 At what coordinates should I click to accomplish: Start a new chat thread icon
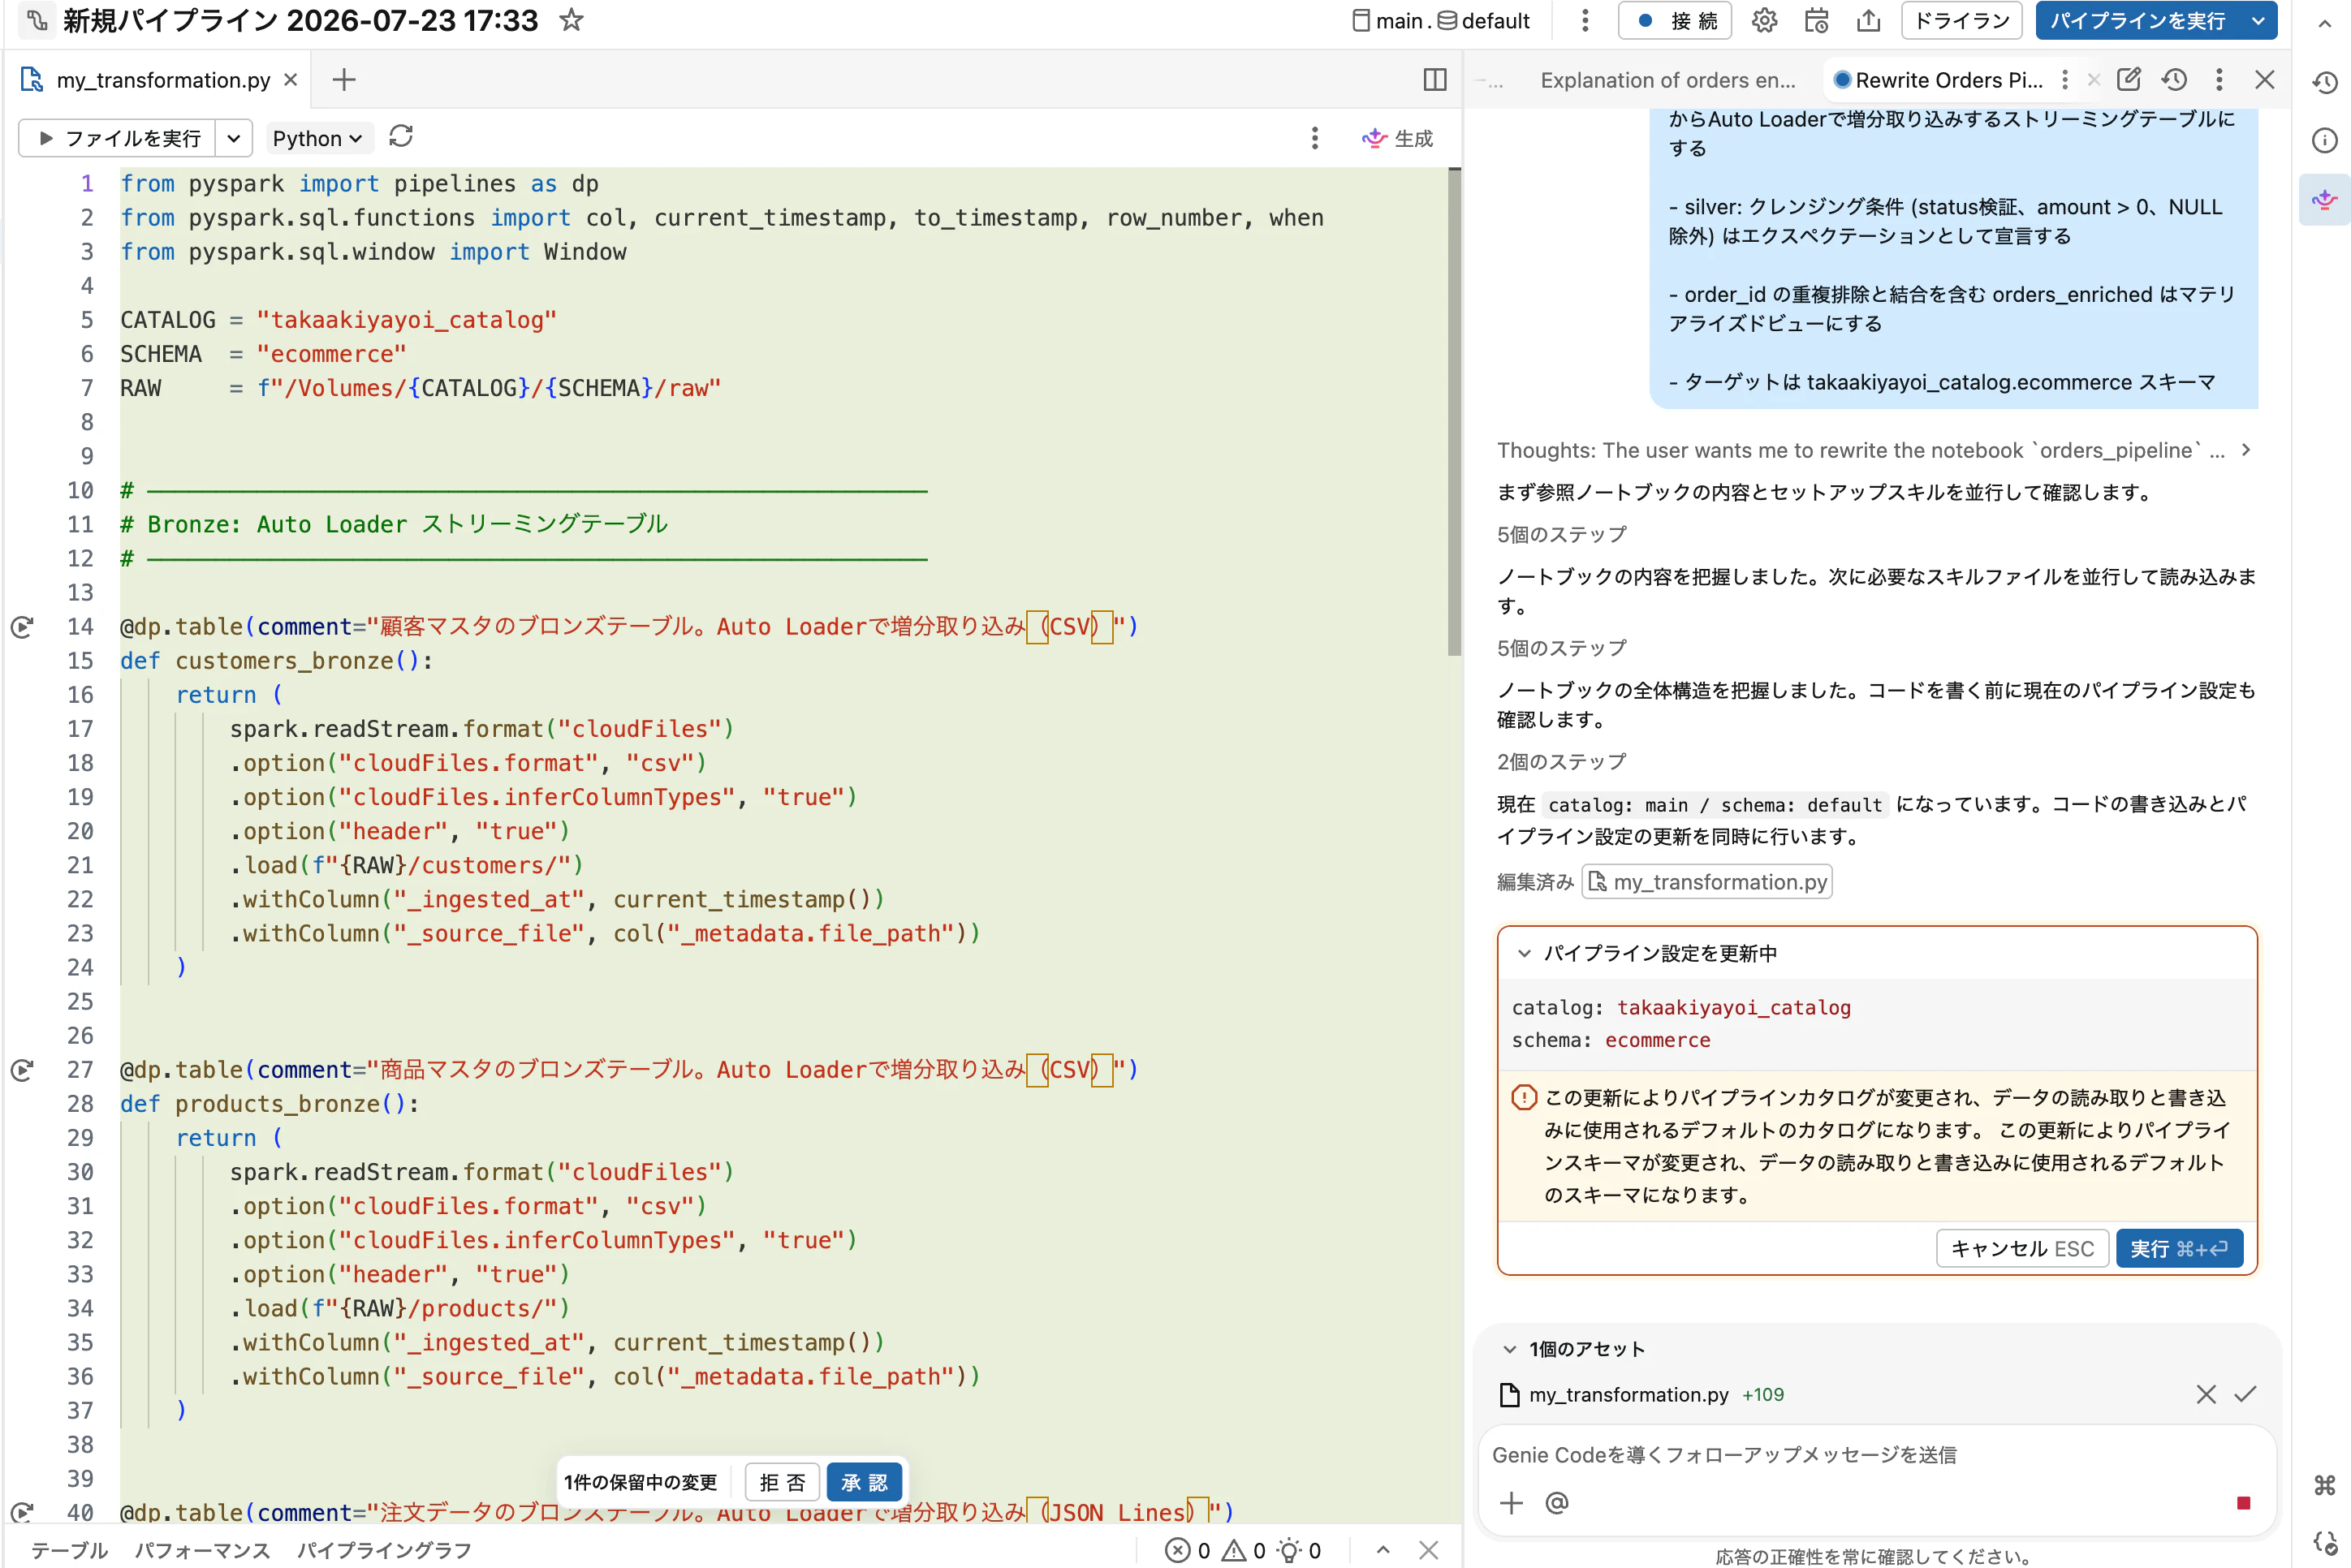(x=2128, y=79)
